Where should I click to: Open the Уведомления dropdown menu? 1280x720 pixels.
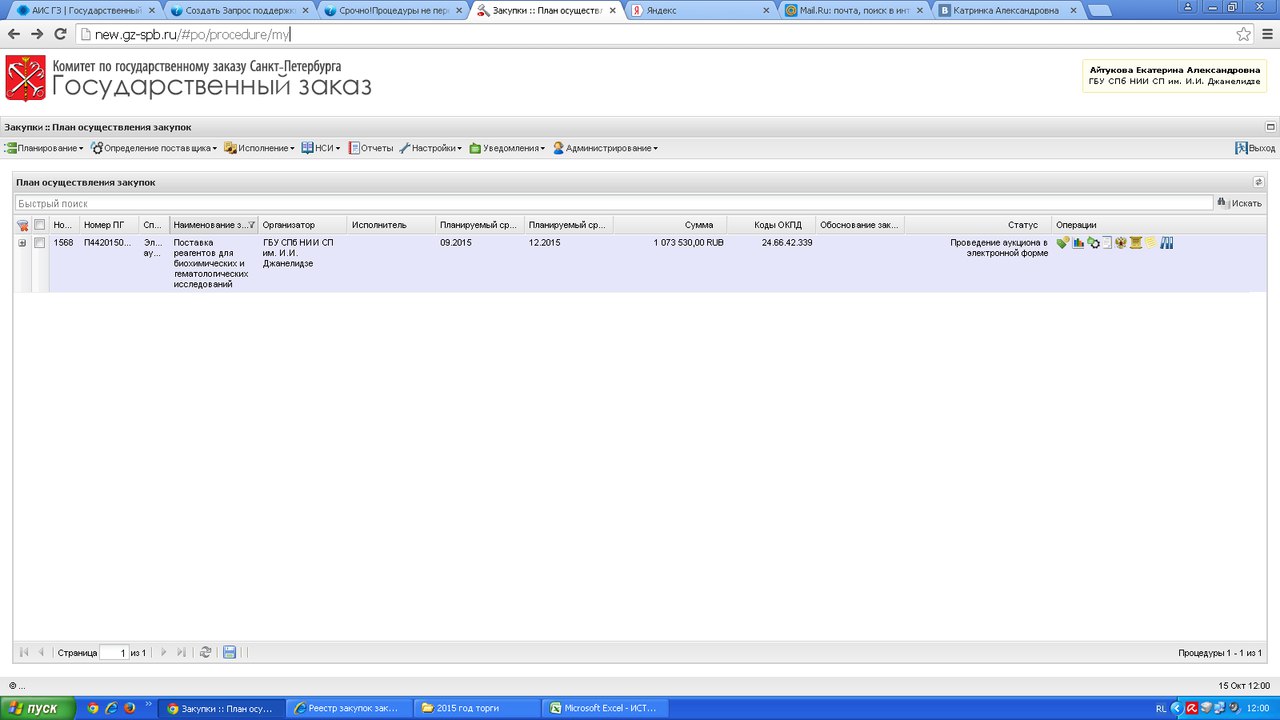tap(507, 148)
